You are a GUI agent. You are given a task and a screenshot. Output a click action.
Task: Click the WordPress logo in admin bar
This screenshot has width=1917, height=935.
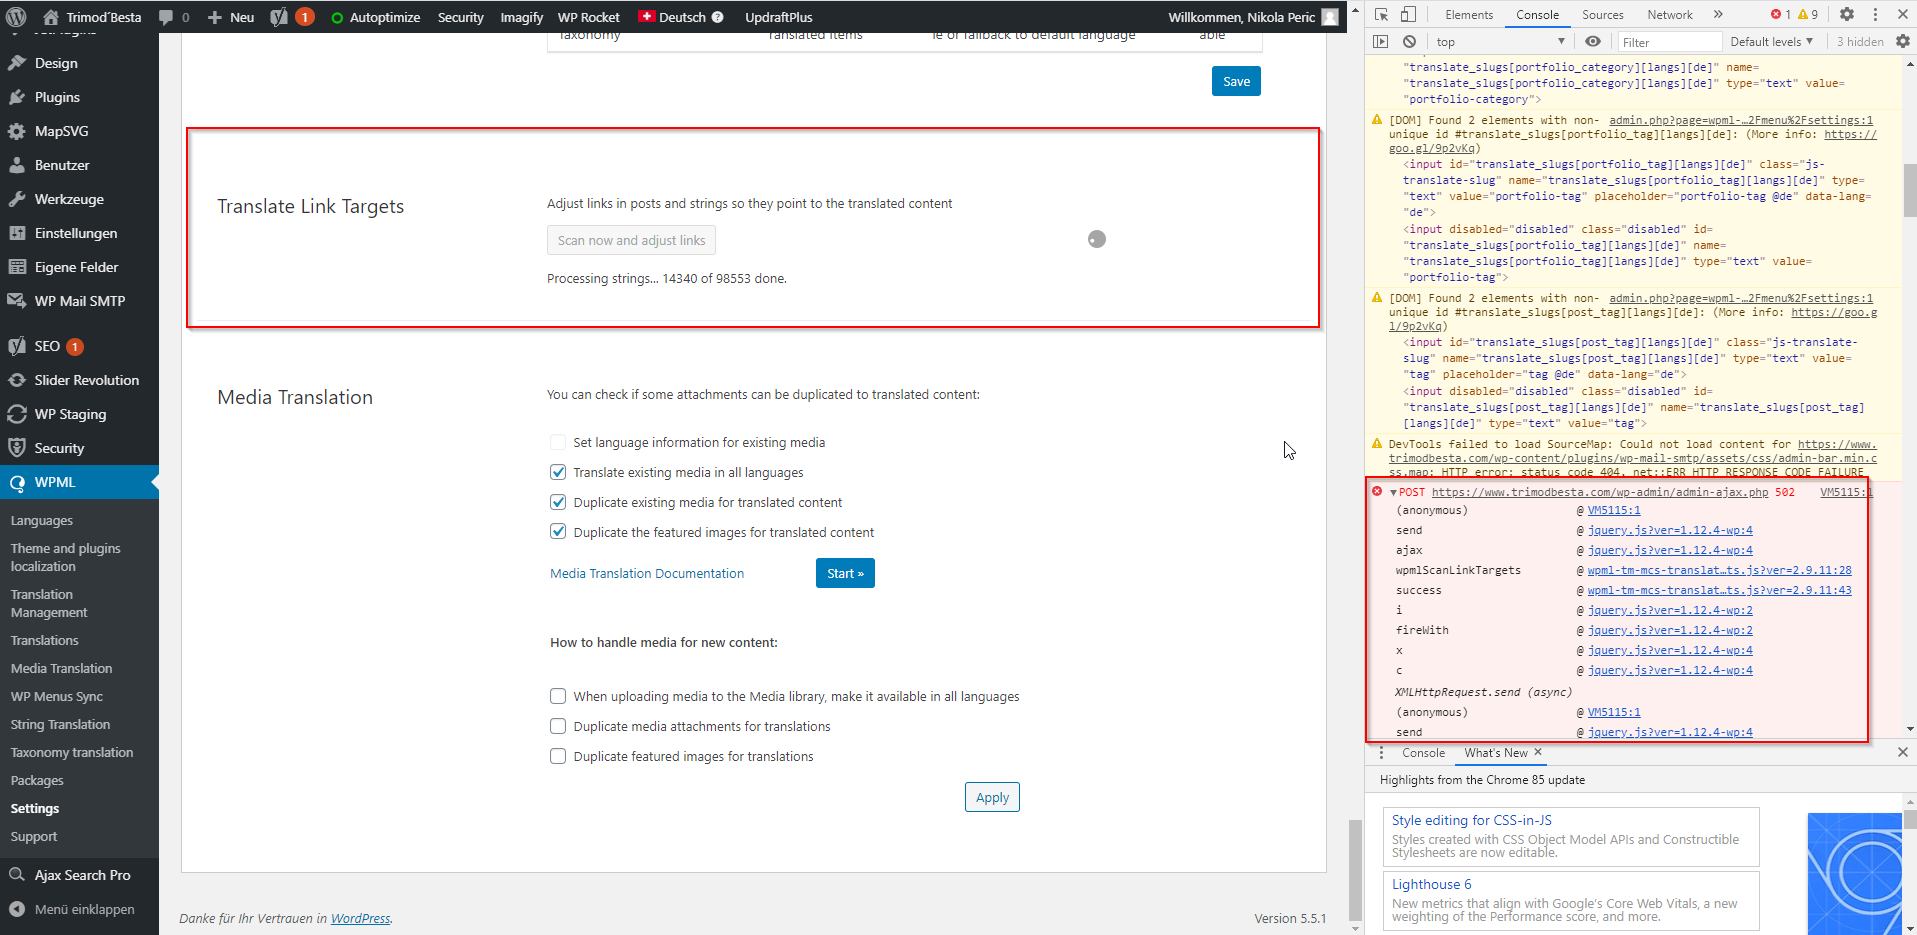pos(16,17)
